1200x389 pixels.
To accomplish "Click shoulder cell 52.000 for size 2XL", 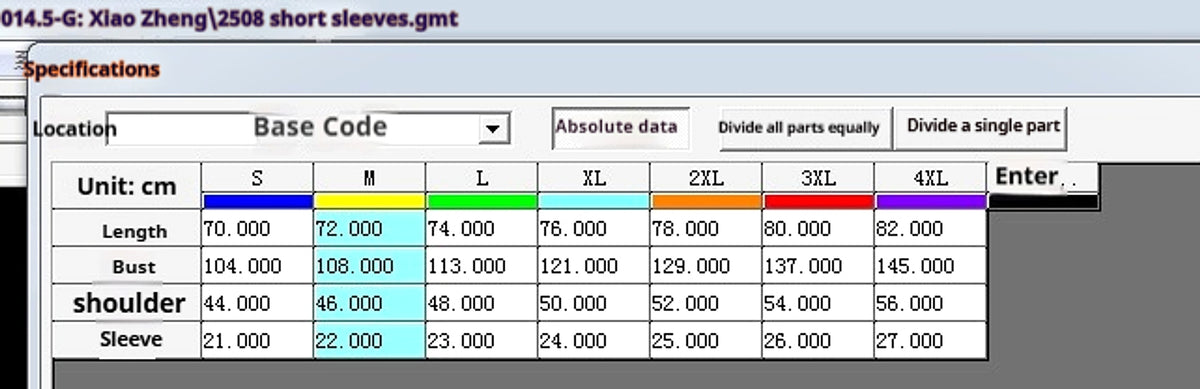I will [x=705, y=303].
